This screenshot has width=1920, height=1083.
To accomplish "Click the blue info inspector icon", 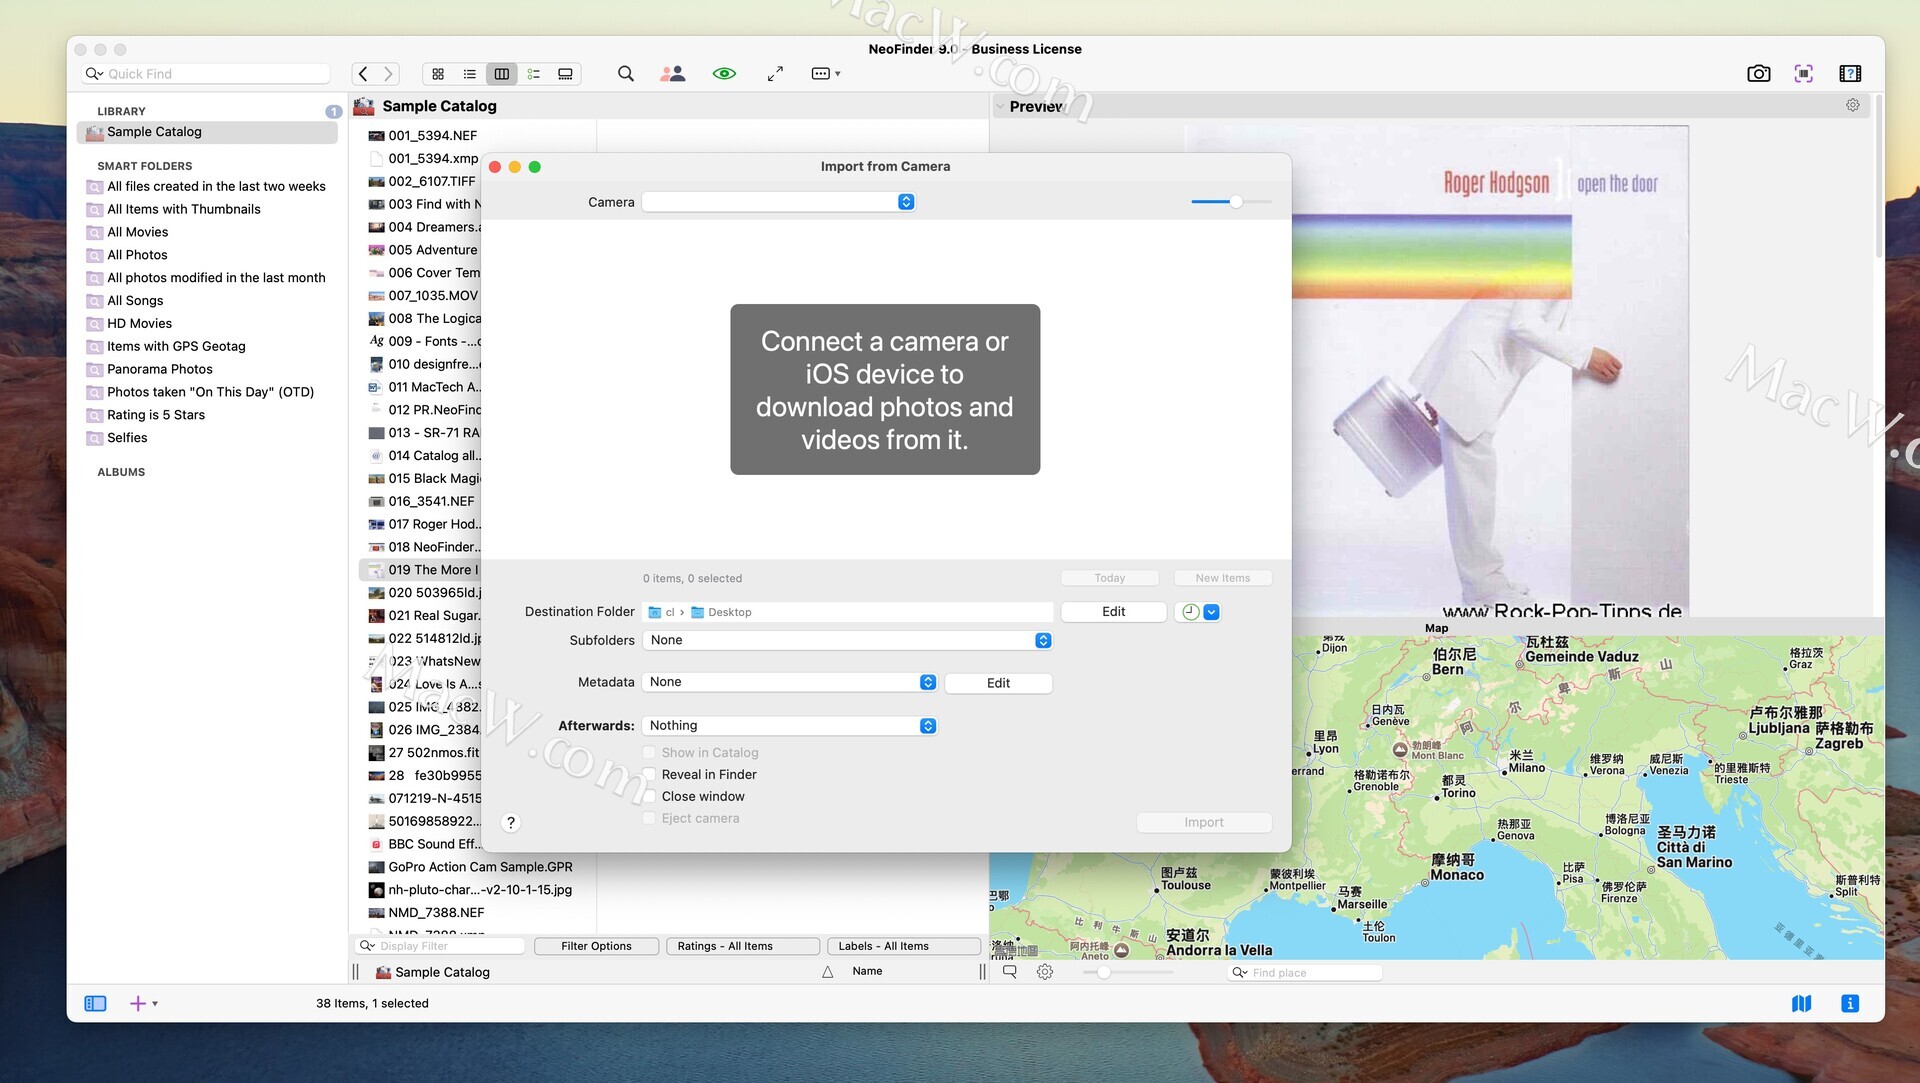I will 1849,1003.
